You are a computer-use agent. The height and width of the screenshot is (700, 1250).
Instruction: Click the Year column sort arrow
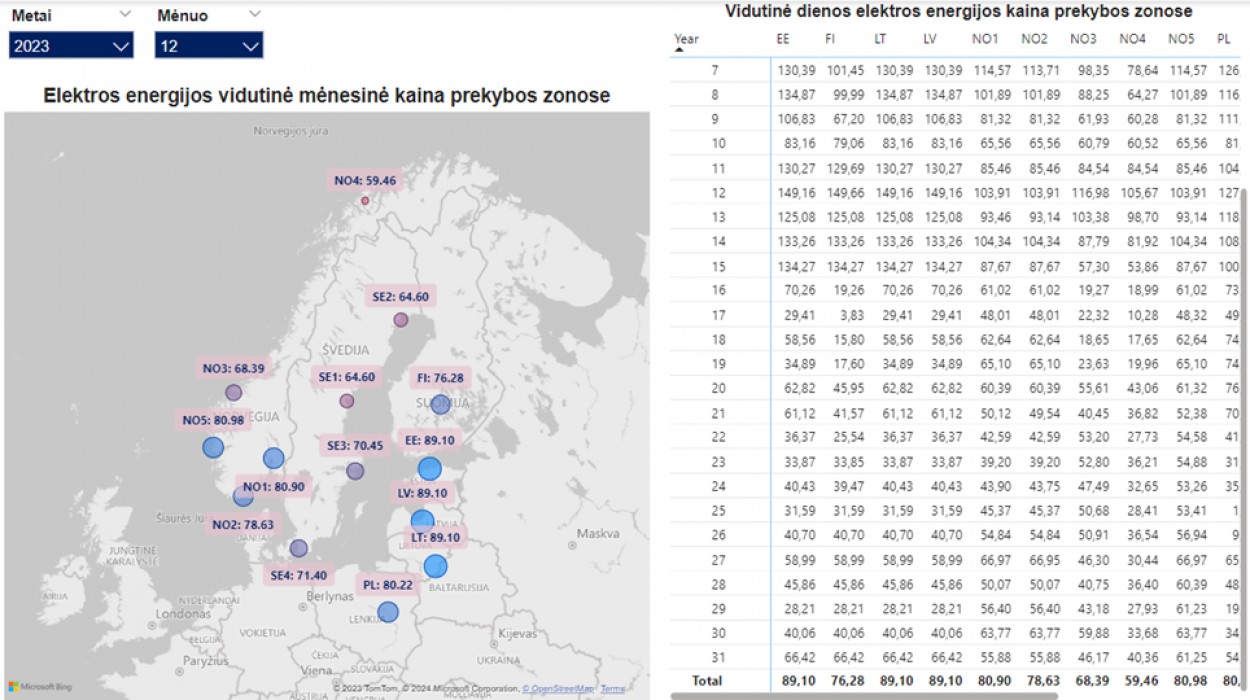pyautogui.click(x=680, y=50)
